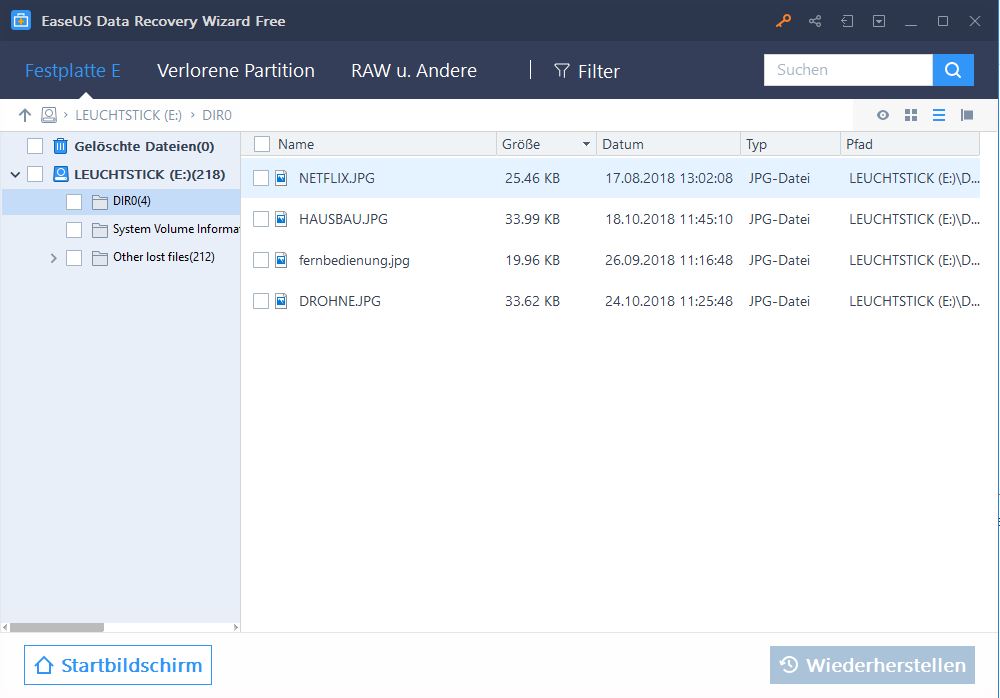Open the share icon in title bar

(815, 21)
